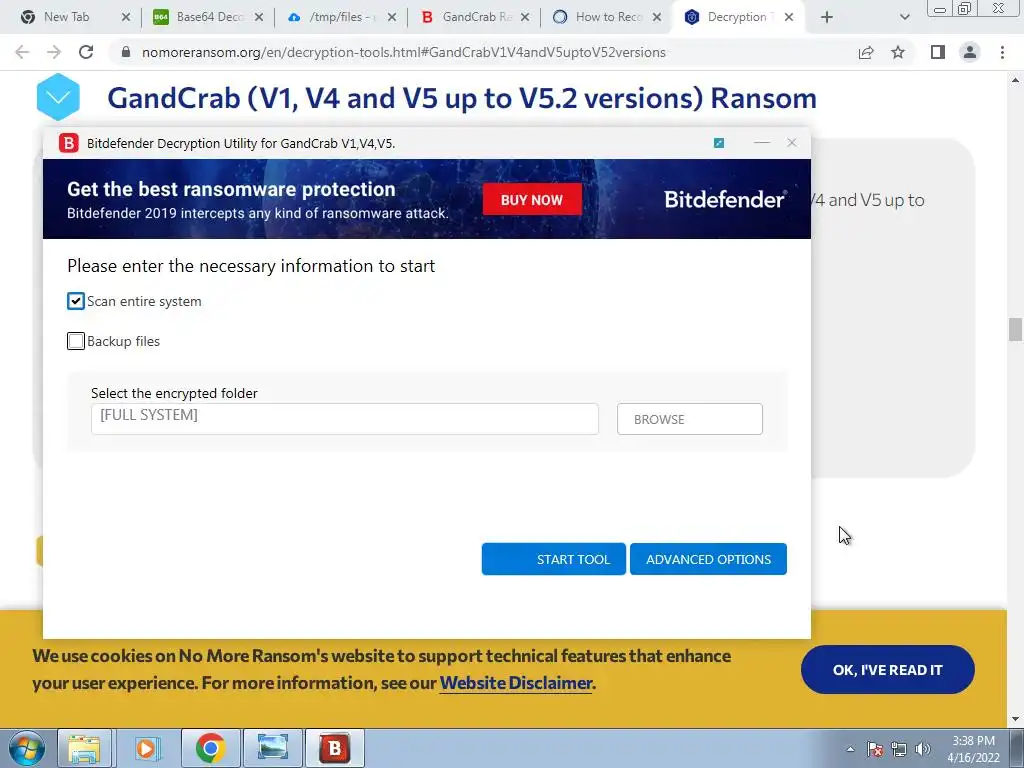The height and width of the screenshot is (768, 1024).
Task: Uncheck Scan entire system checkbox
Action: (x=76, y=301)
